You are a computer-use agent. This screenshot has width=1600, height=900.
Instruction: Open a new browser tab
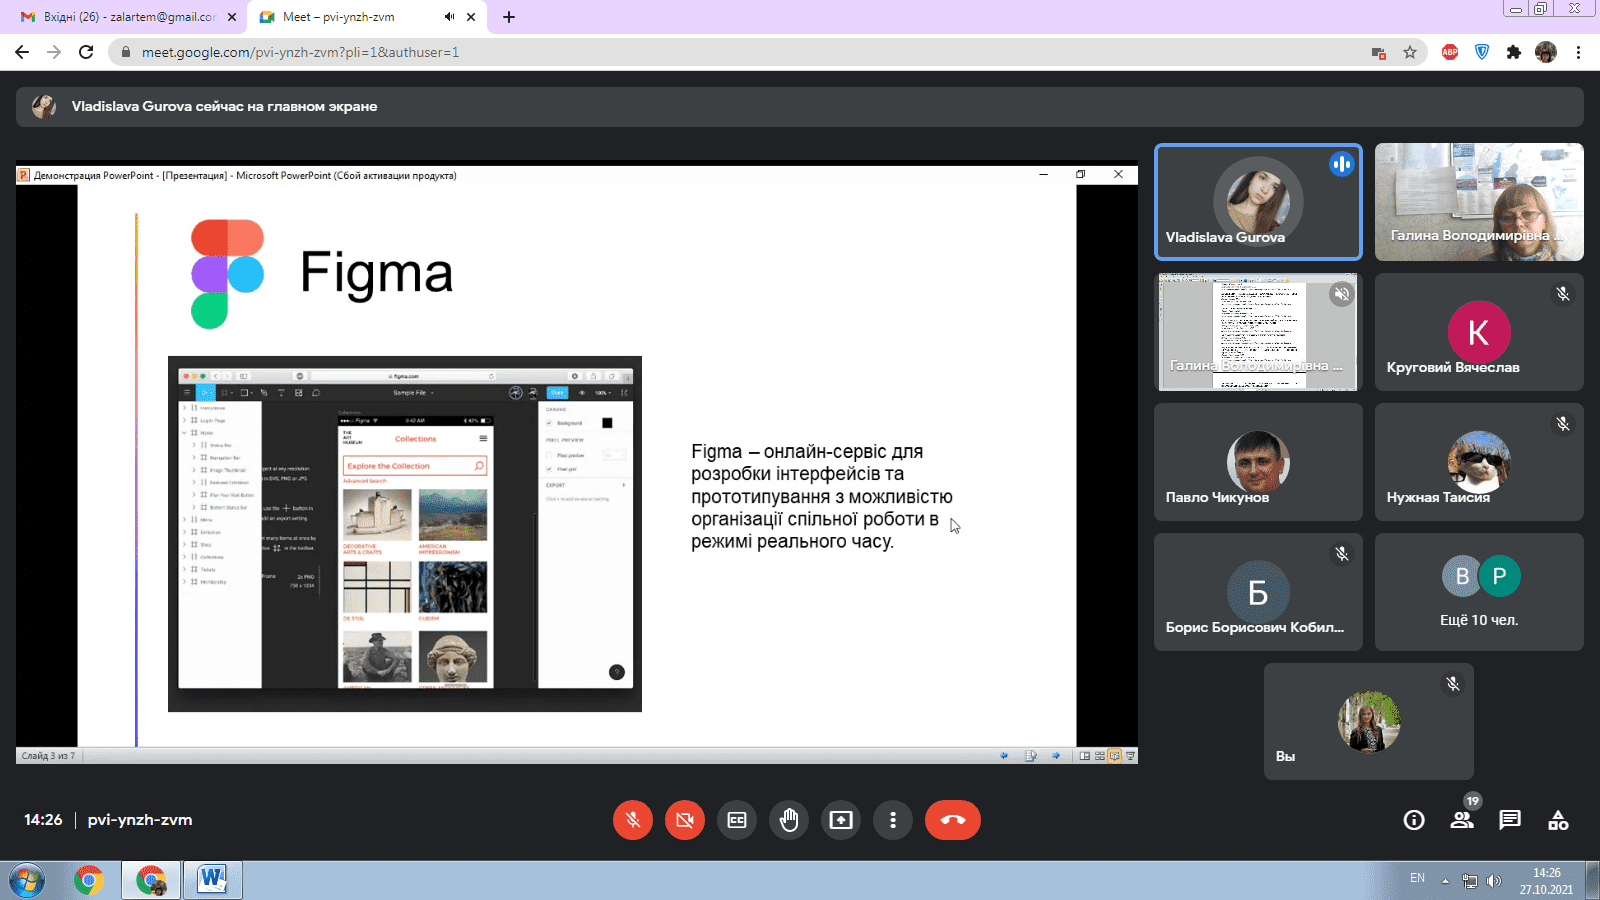pos(509,17)
